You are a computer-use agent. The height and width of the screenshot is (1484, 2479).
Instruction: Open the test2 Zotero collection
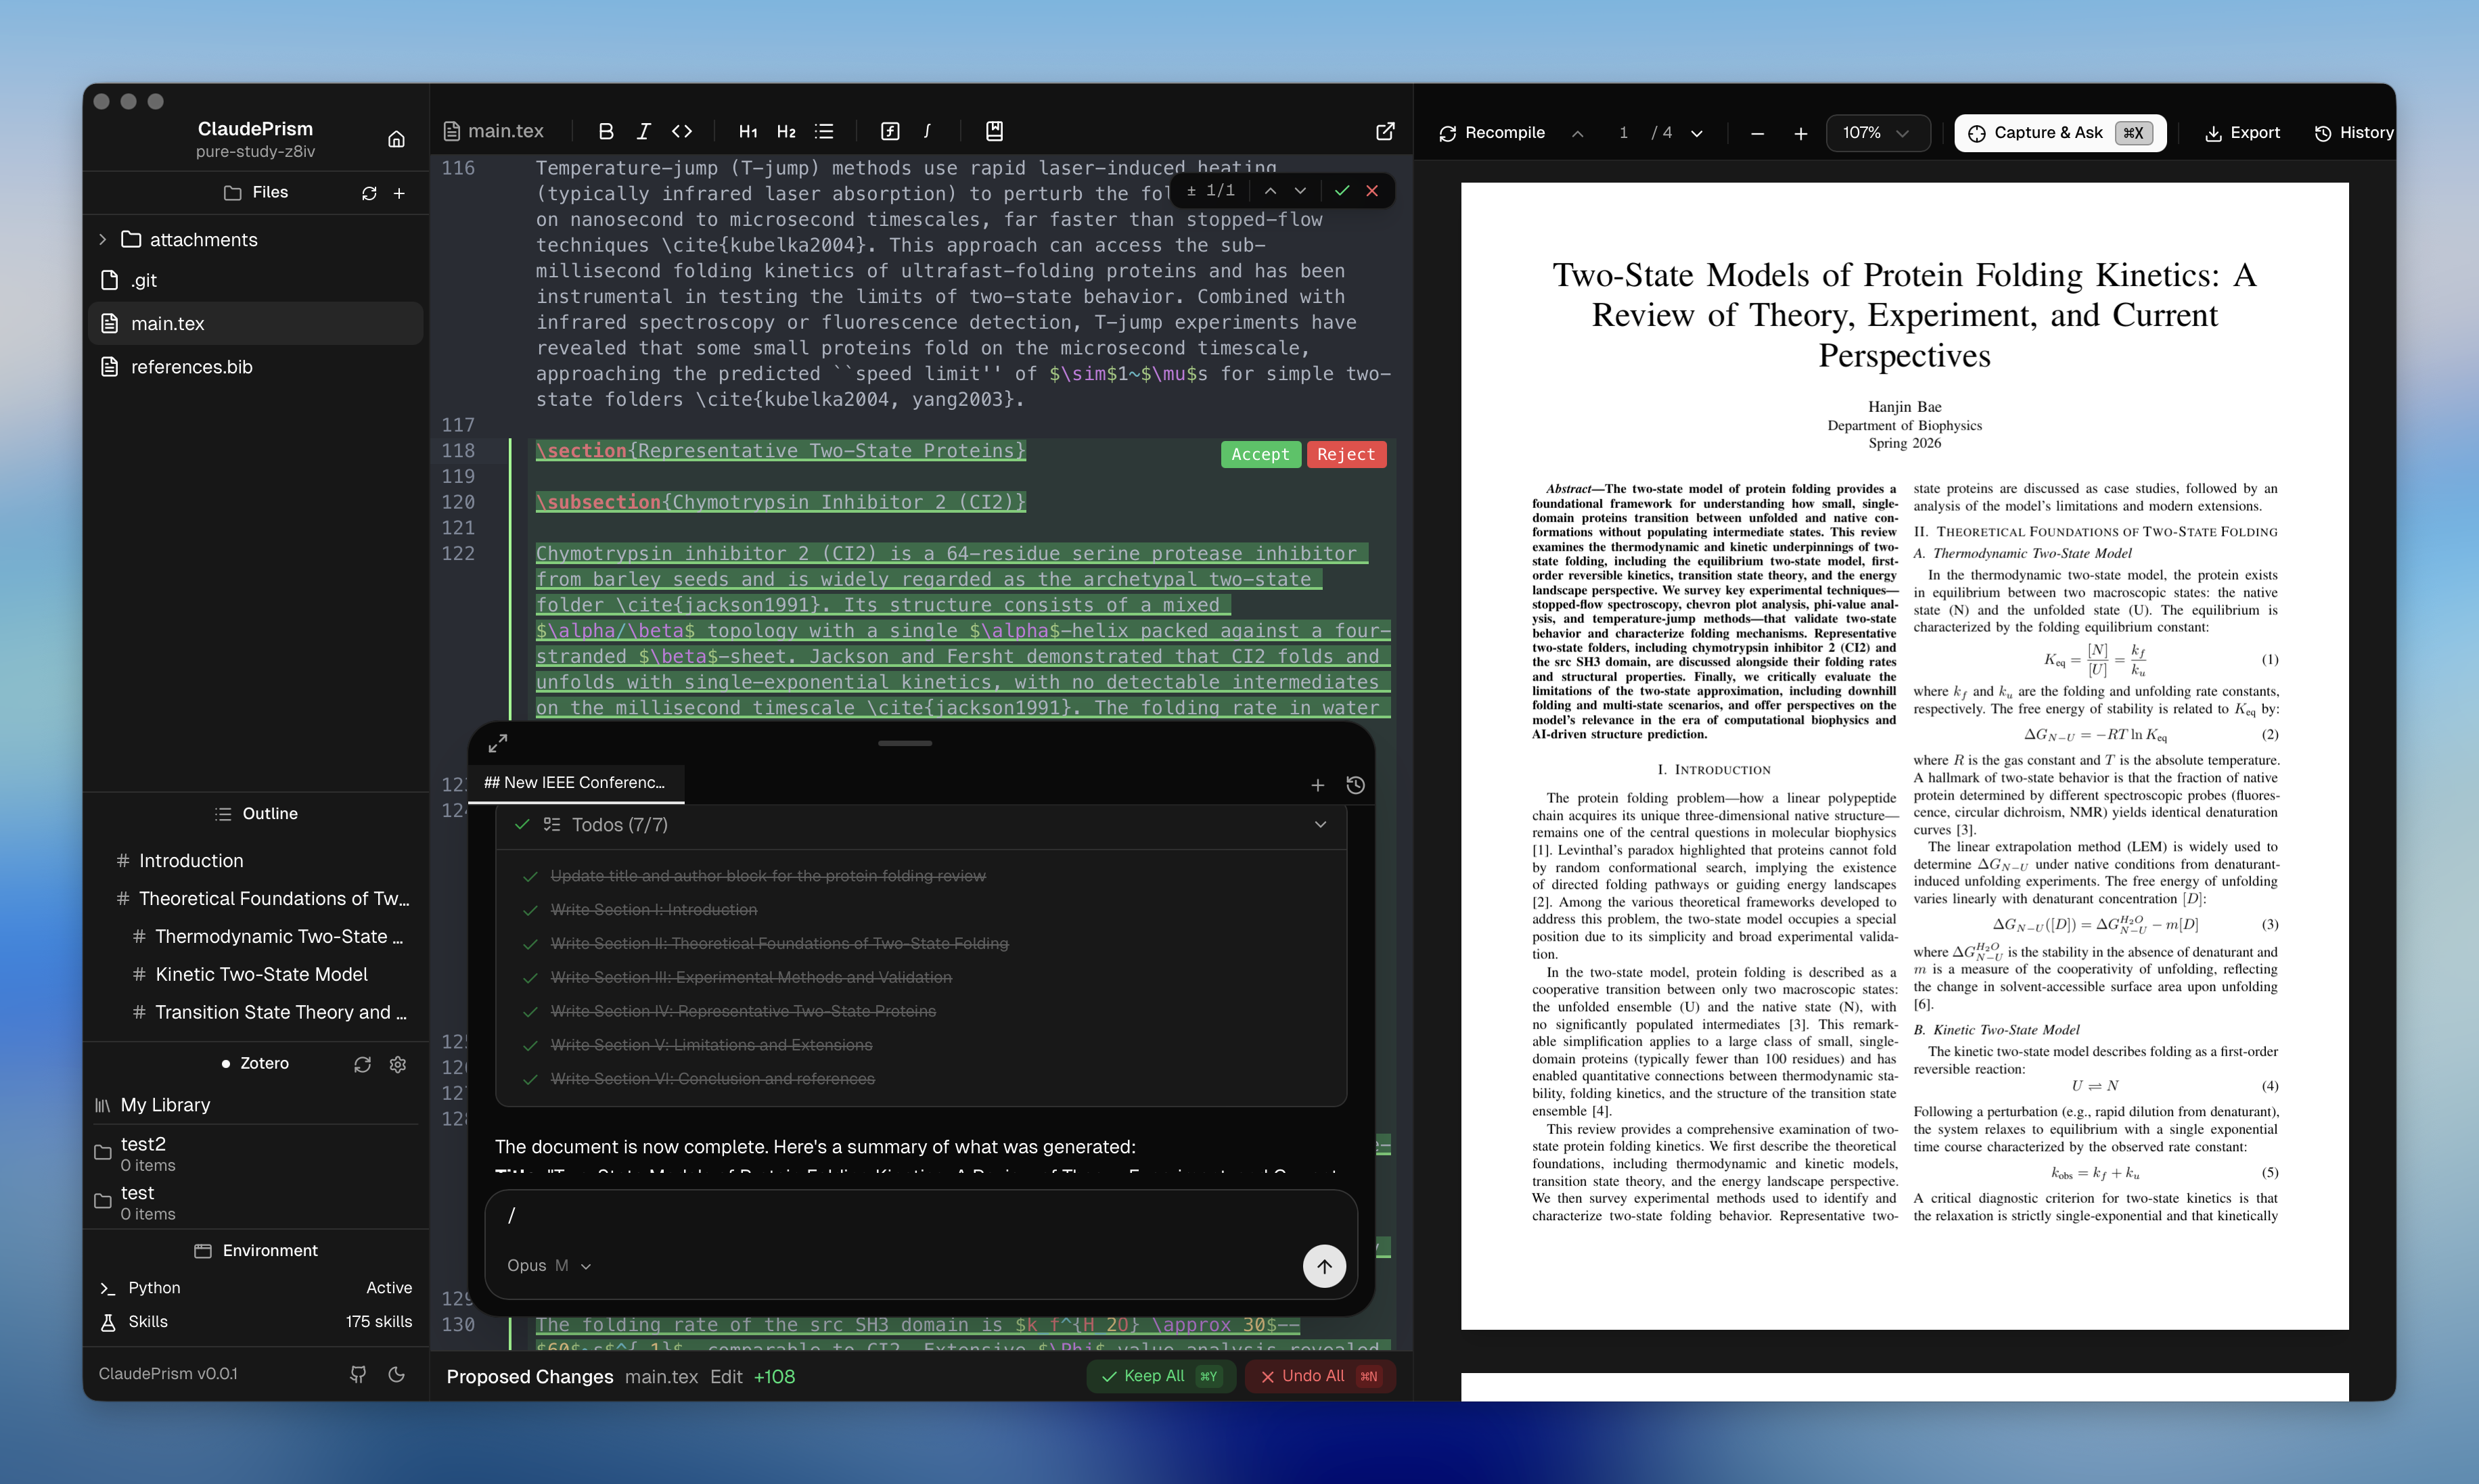pyautogui.click(x=256, y=1153)
